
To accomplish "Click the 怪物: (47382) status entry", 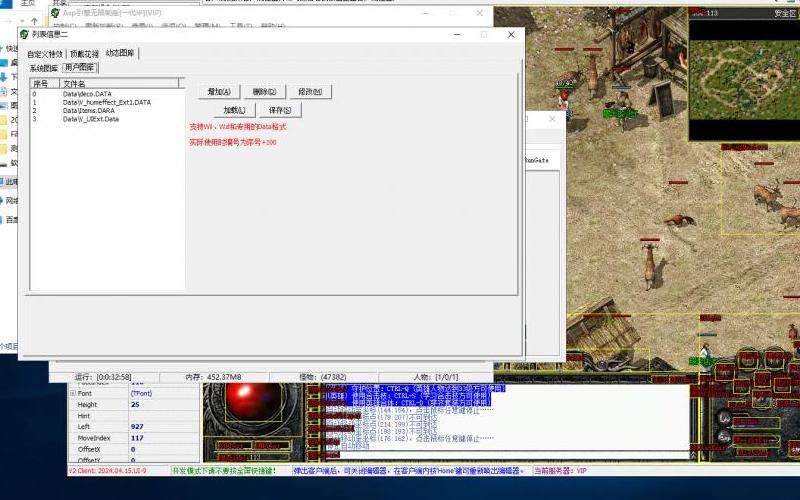I will [322, 377].
